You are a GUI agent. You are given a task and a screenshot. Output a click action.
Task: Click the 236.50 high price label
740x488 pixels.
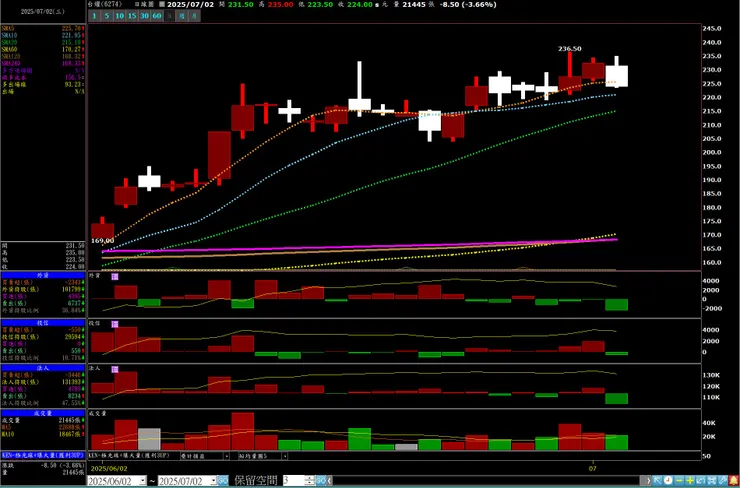pyautogui.click(x=570, y=49)
